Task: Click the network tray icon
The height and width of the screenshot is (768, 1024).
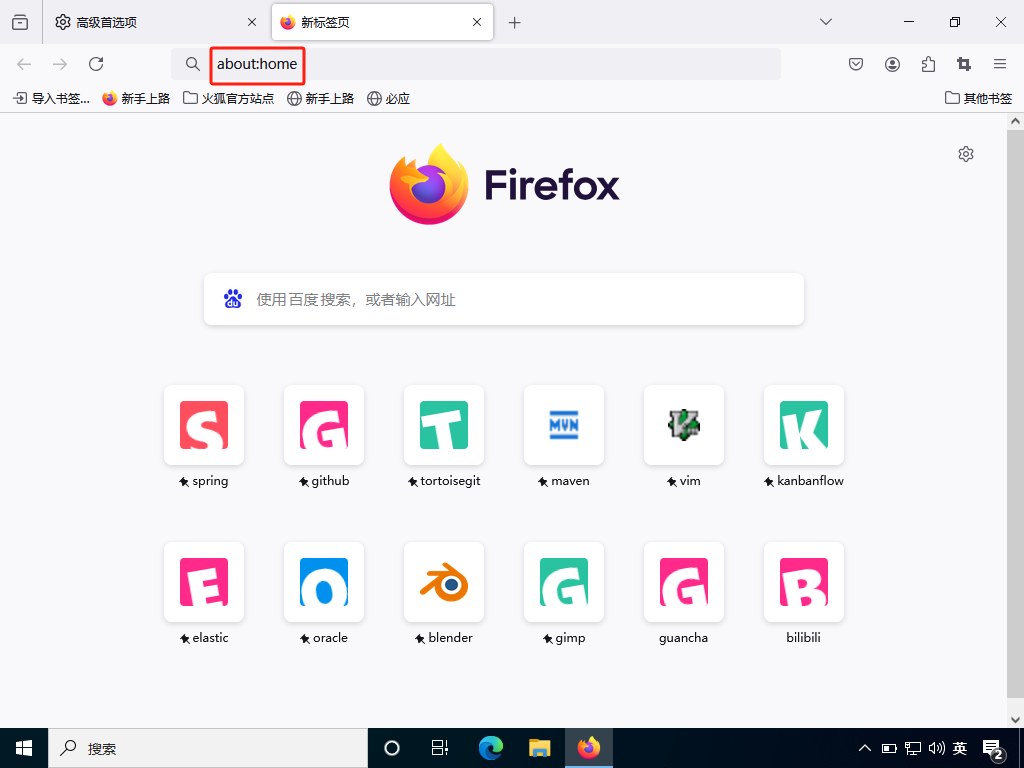Action: tap(912, 748)
